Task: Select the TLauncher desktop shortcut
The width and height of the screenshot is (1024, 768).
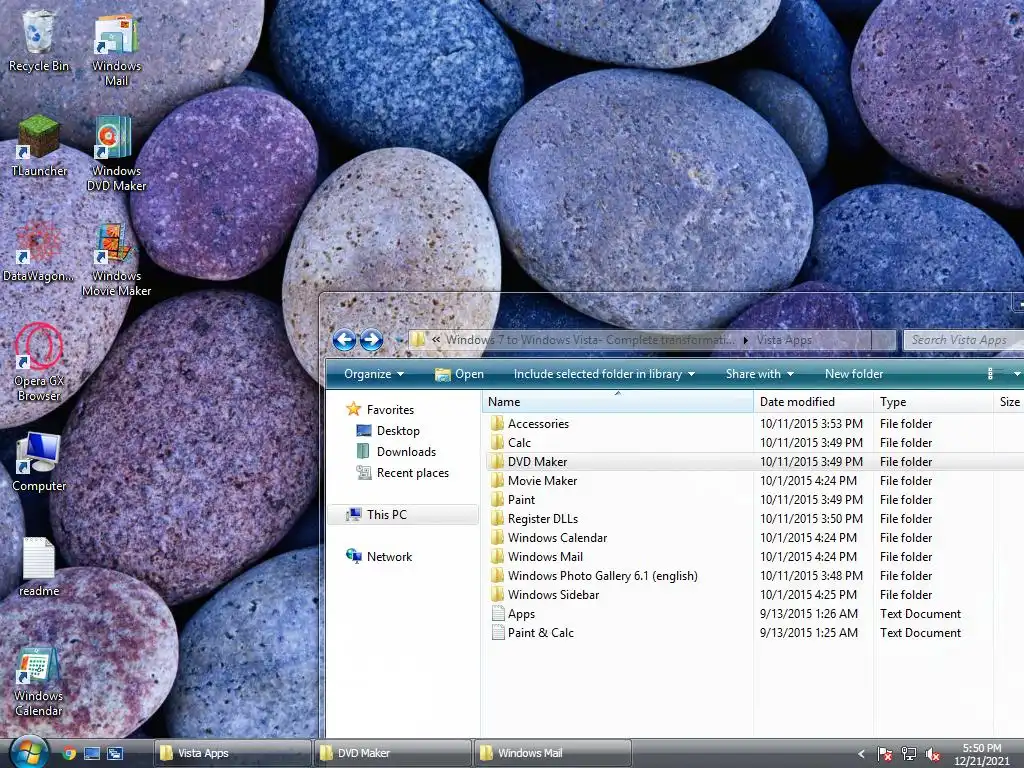Action: 39,146
